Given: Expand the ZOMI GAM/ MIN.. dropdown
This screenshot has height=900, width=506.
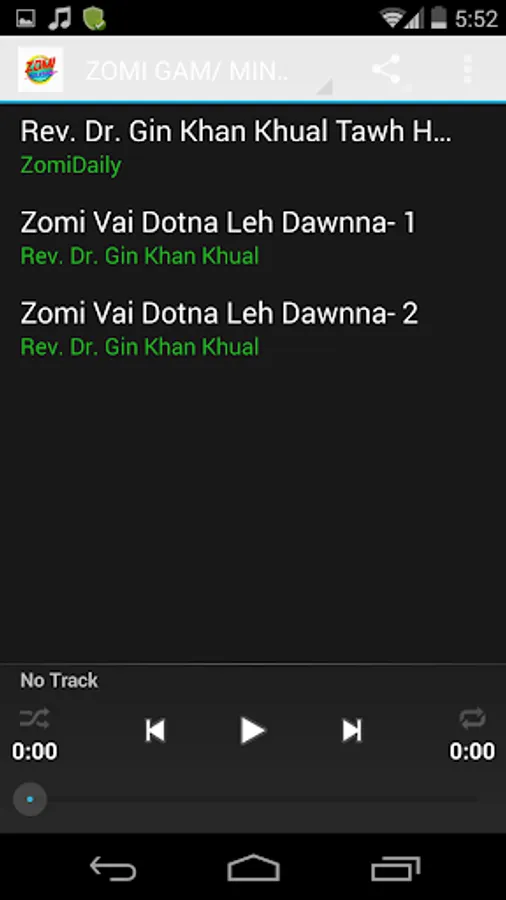Looking at the screenshot, I should coord(209,71).
